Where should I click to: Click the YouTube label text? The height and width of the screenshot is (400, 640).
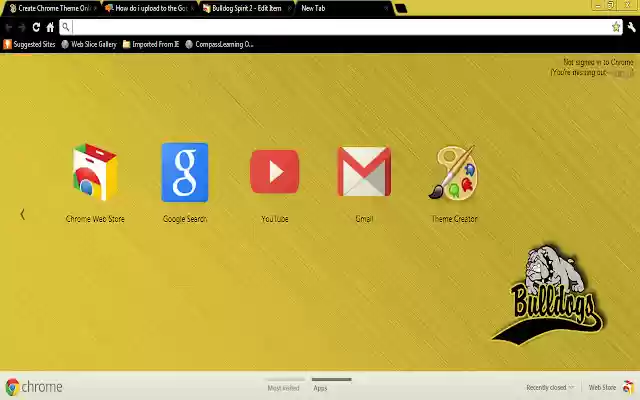pyautogui.click(x=275, y=219)
